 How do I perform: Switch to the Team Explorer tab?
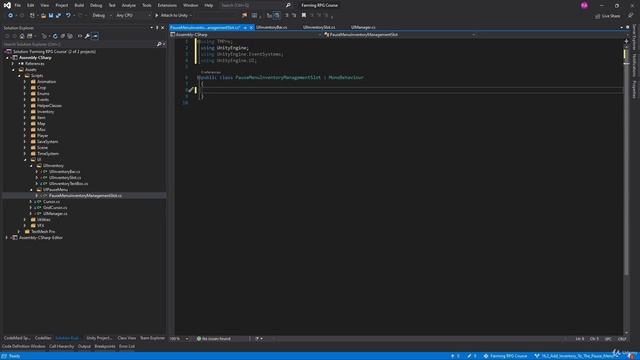(x=152, y=338)
